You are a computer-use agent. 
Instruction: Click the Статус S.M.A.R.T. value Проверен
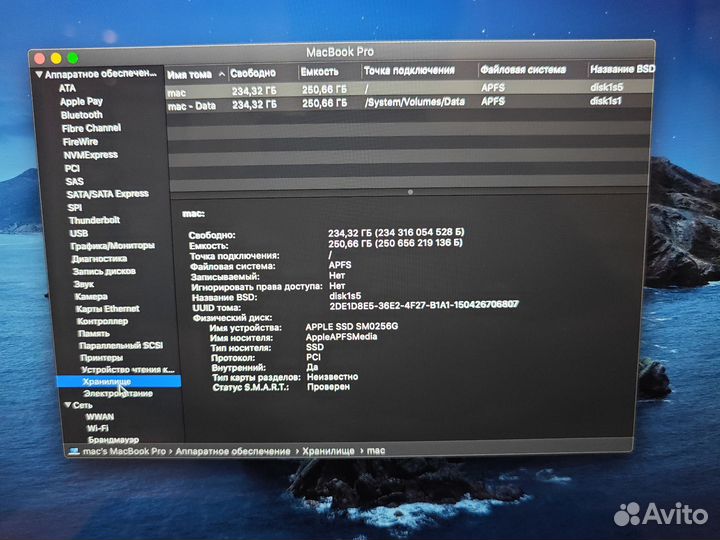(328, 387)
